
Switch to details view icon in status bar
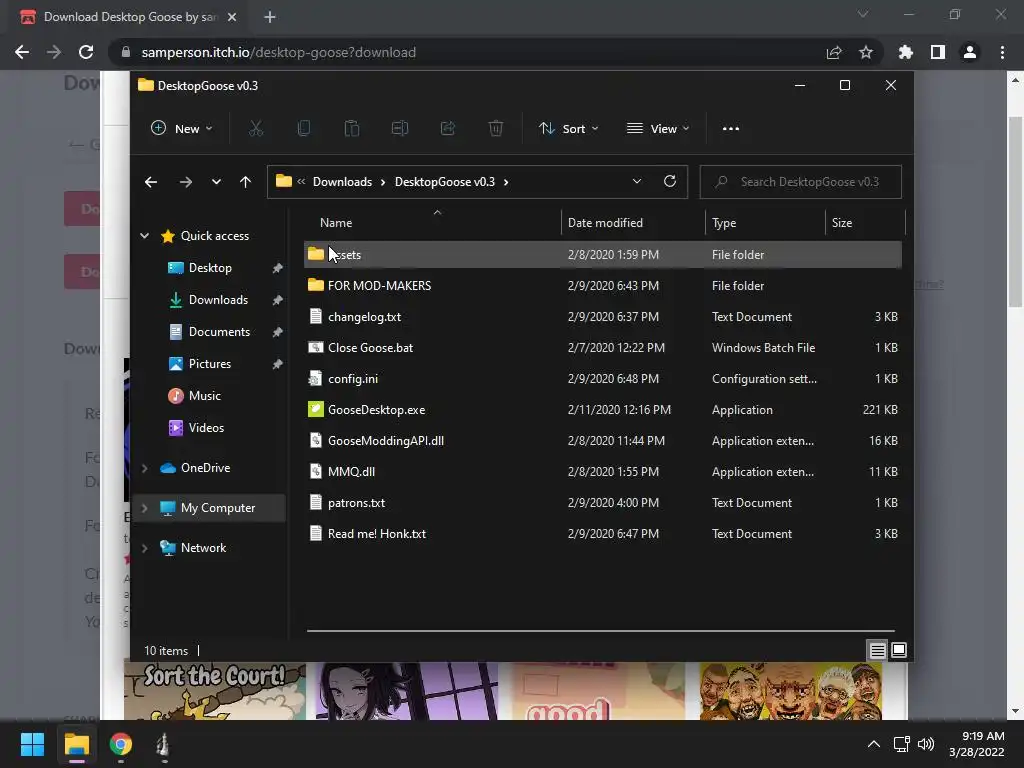[877, 650]
